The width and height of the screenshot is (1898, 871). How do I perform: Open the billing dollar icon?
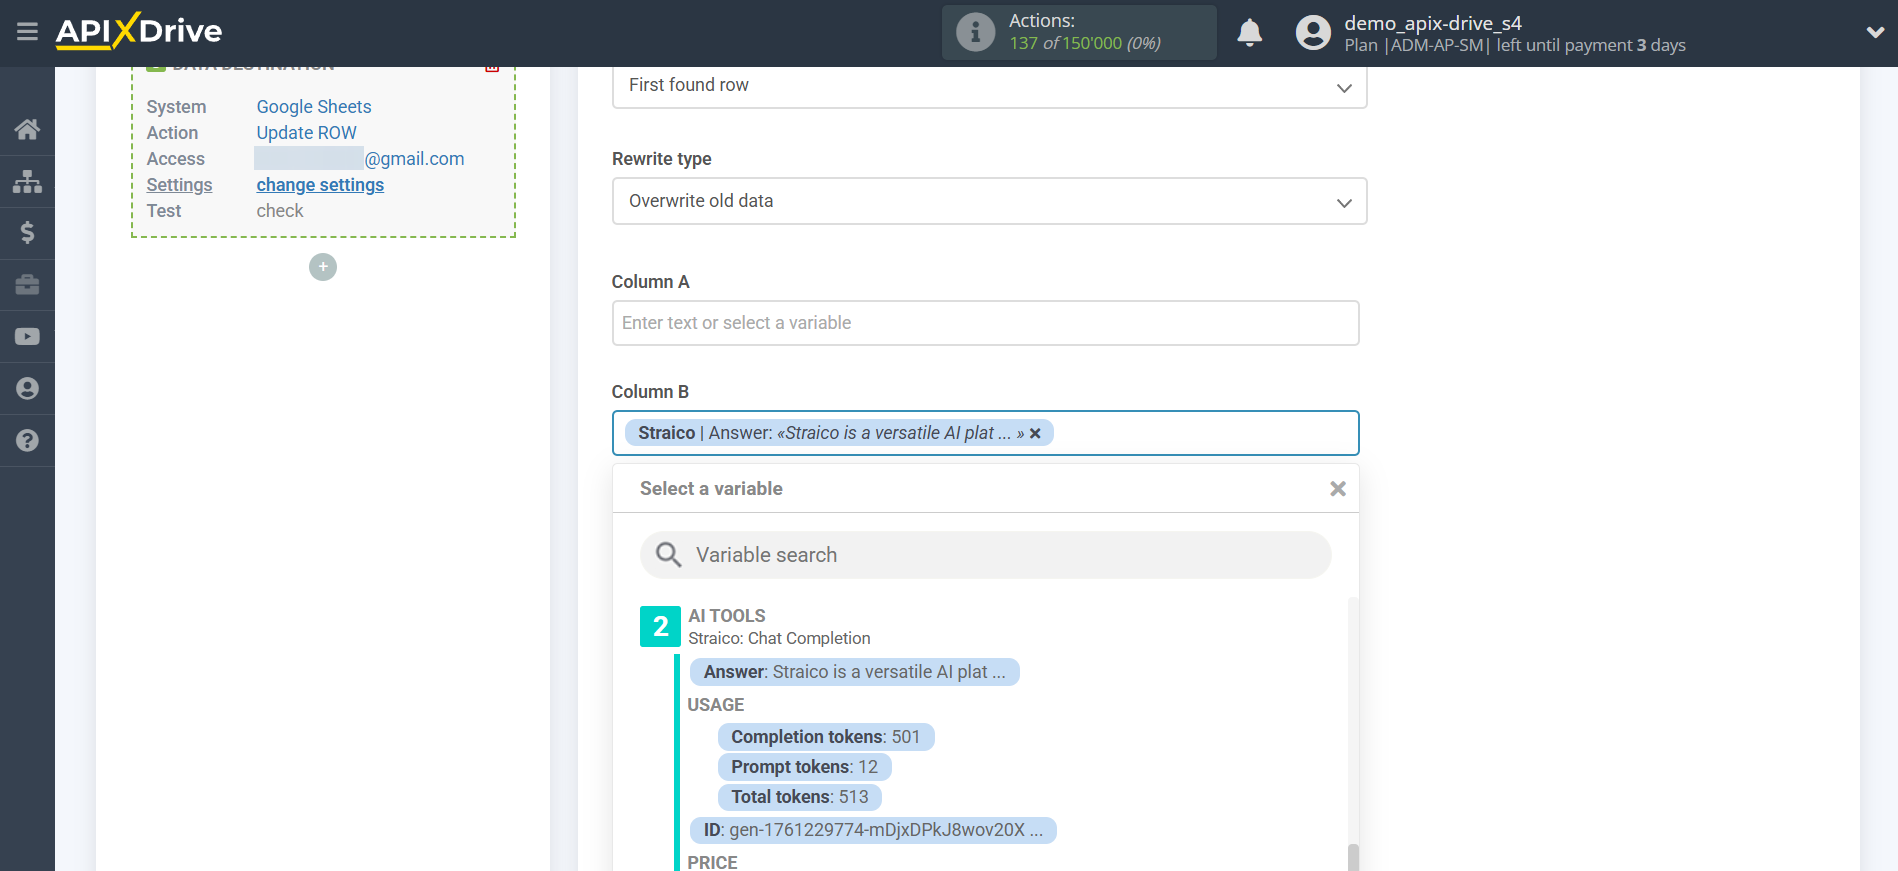(27, 233)
